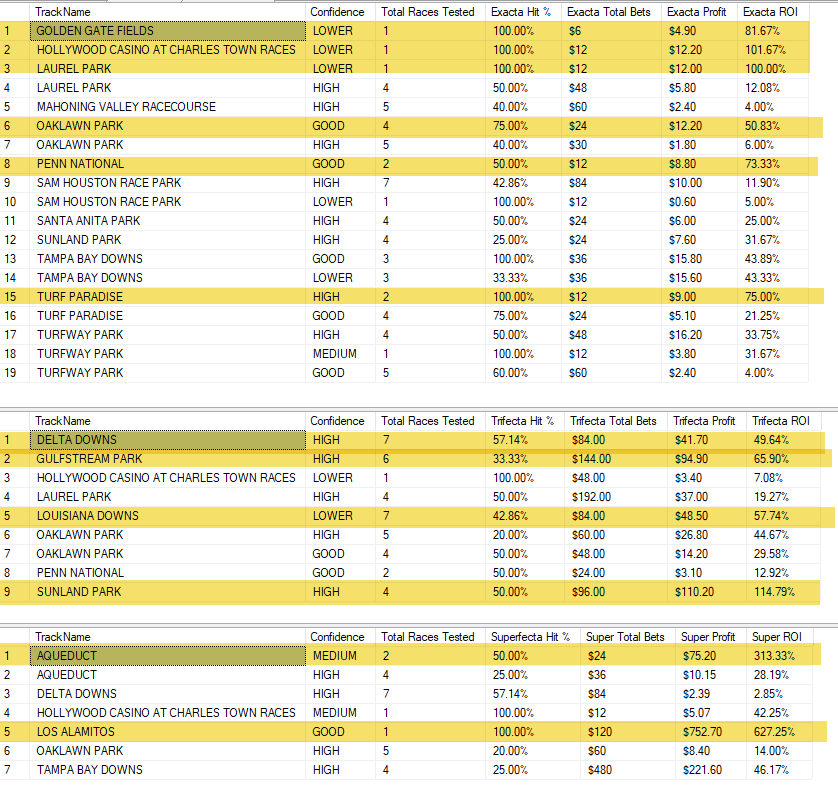Click the $10.15 Super Profit cell
The image size is (838, 791).
[710, 675]
